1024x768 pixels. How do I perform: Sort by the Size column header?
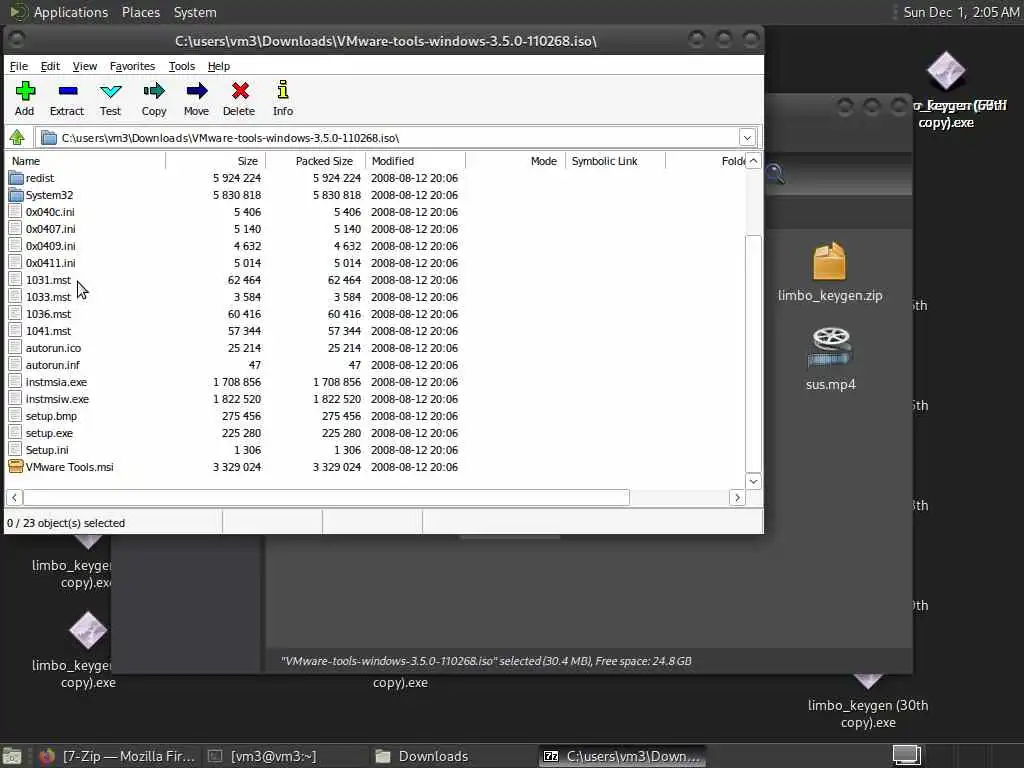(x=216, y=161)
